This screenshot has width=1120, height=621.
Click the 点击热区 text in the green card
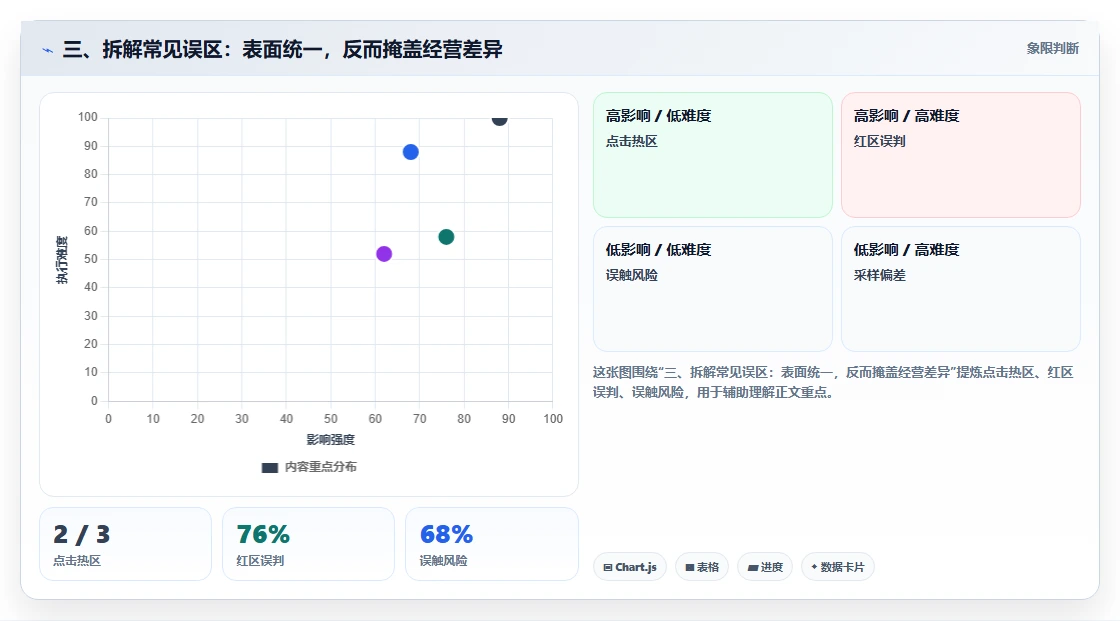[x=631, y=141]
